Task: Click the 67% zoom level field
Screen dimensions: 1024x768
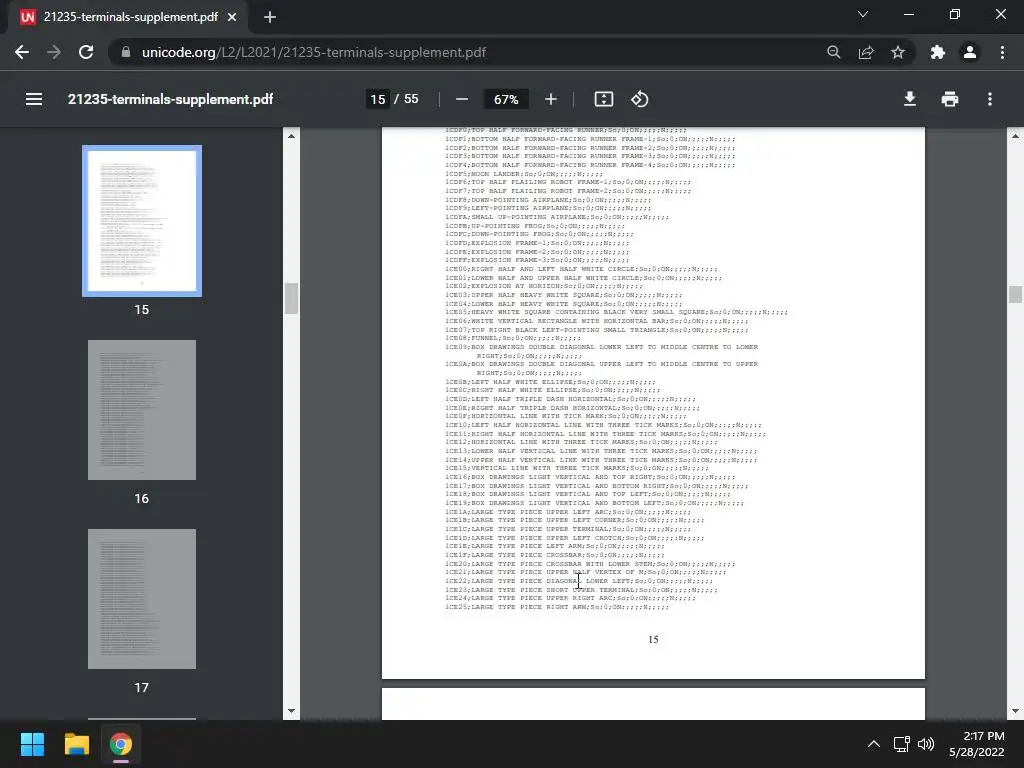Action: pyautogui.click(x=506, y=99)
